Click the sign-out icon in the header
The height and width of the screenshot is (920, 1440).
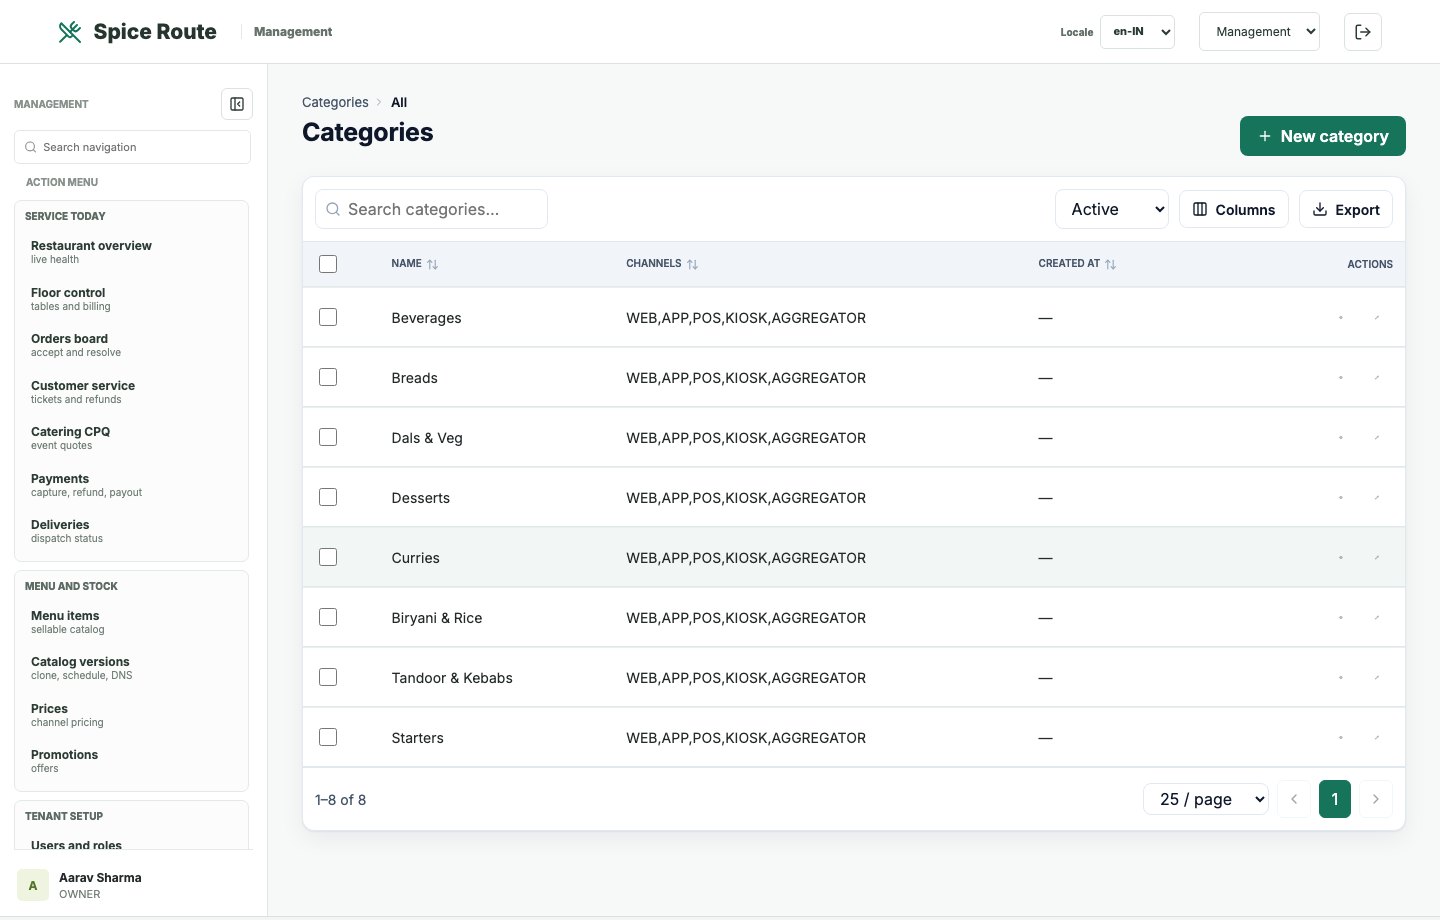(x=1363, y=32)
